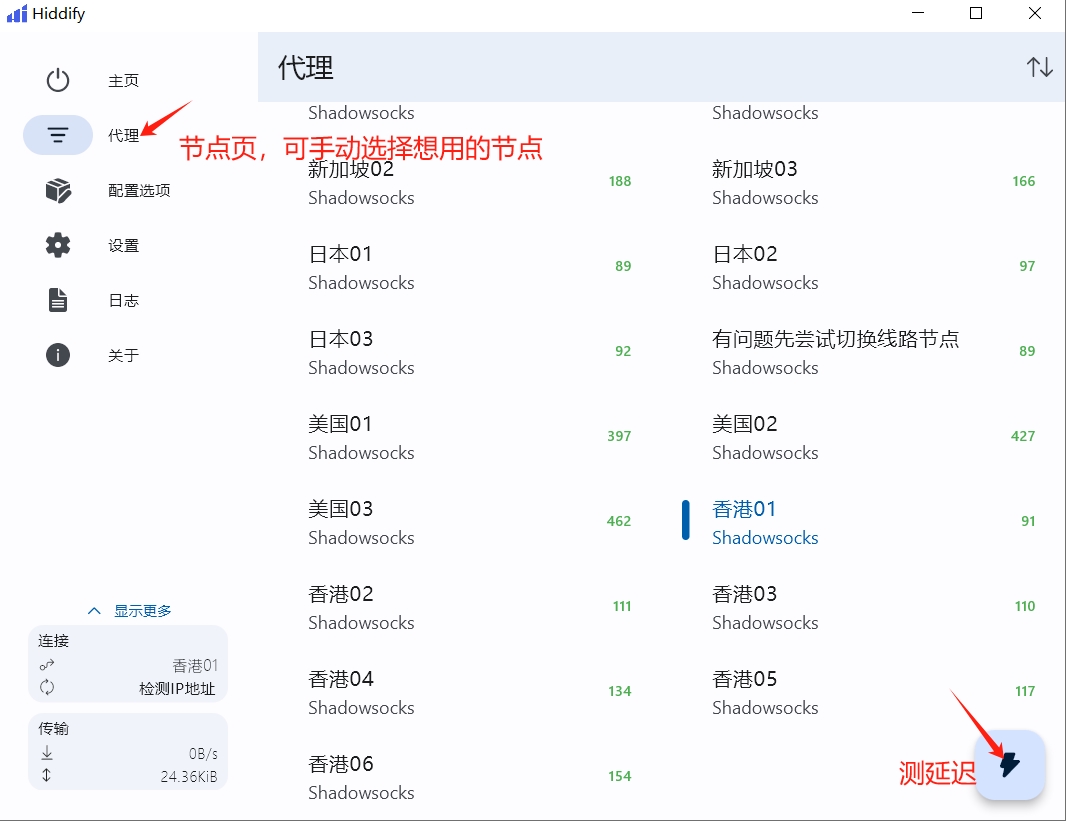
Task: Click the settings gear icon beside 设置
Action: point(57,245)
